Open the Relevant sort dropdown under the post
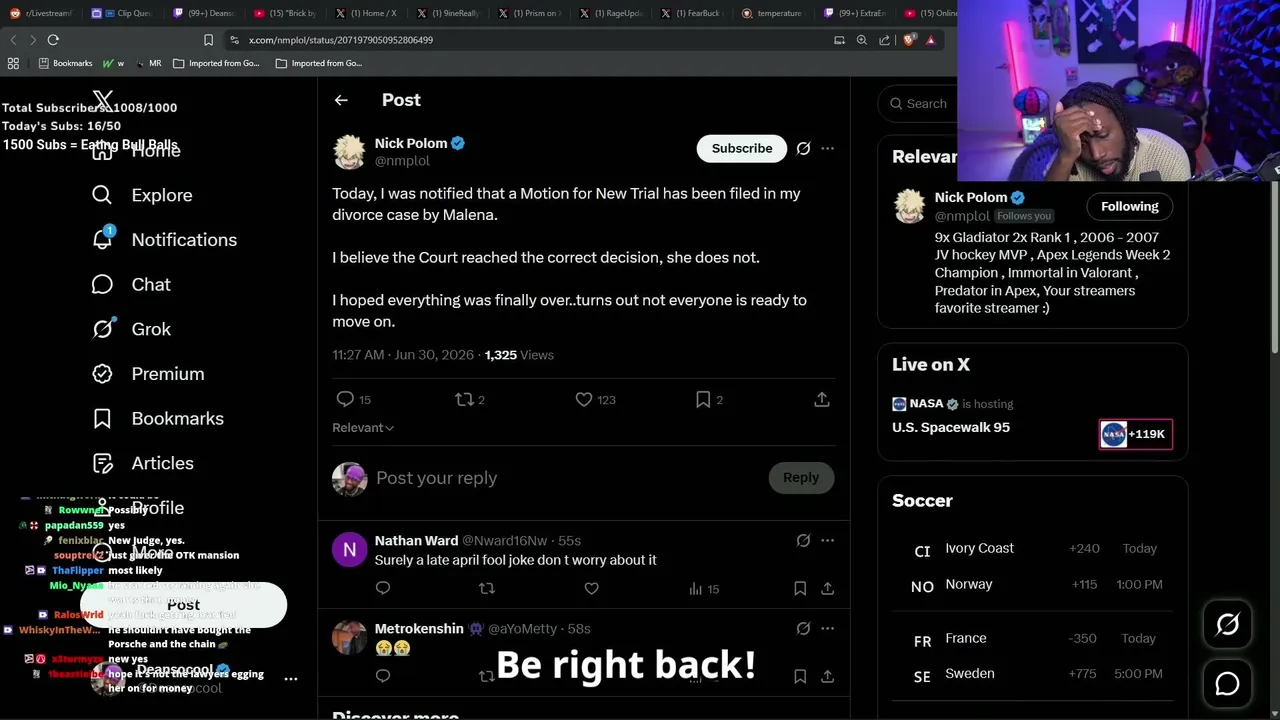 pos(363,428)
